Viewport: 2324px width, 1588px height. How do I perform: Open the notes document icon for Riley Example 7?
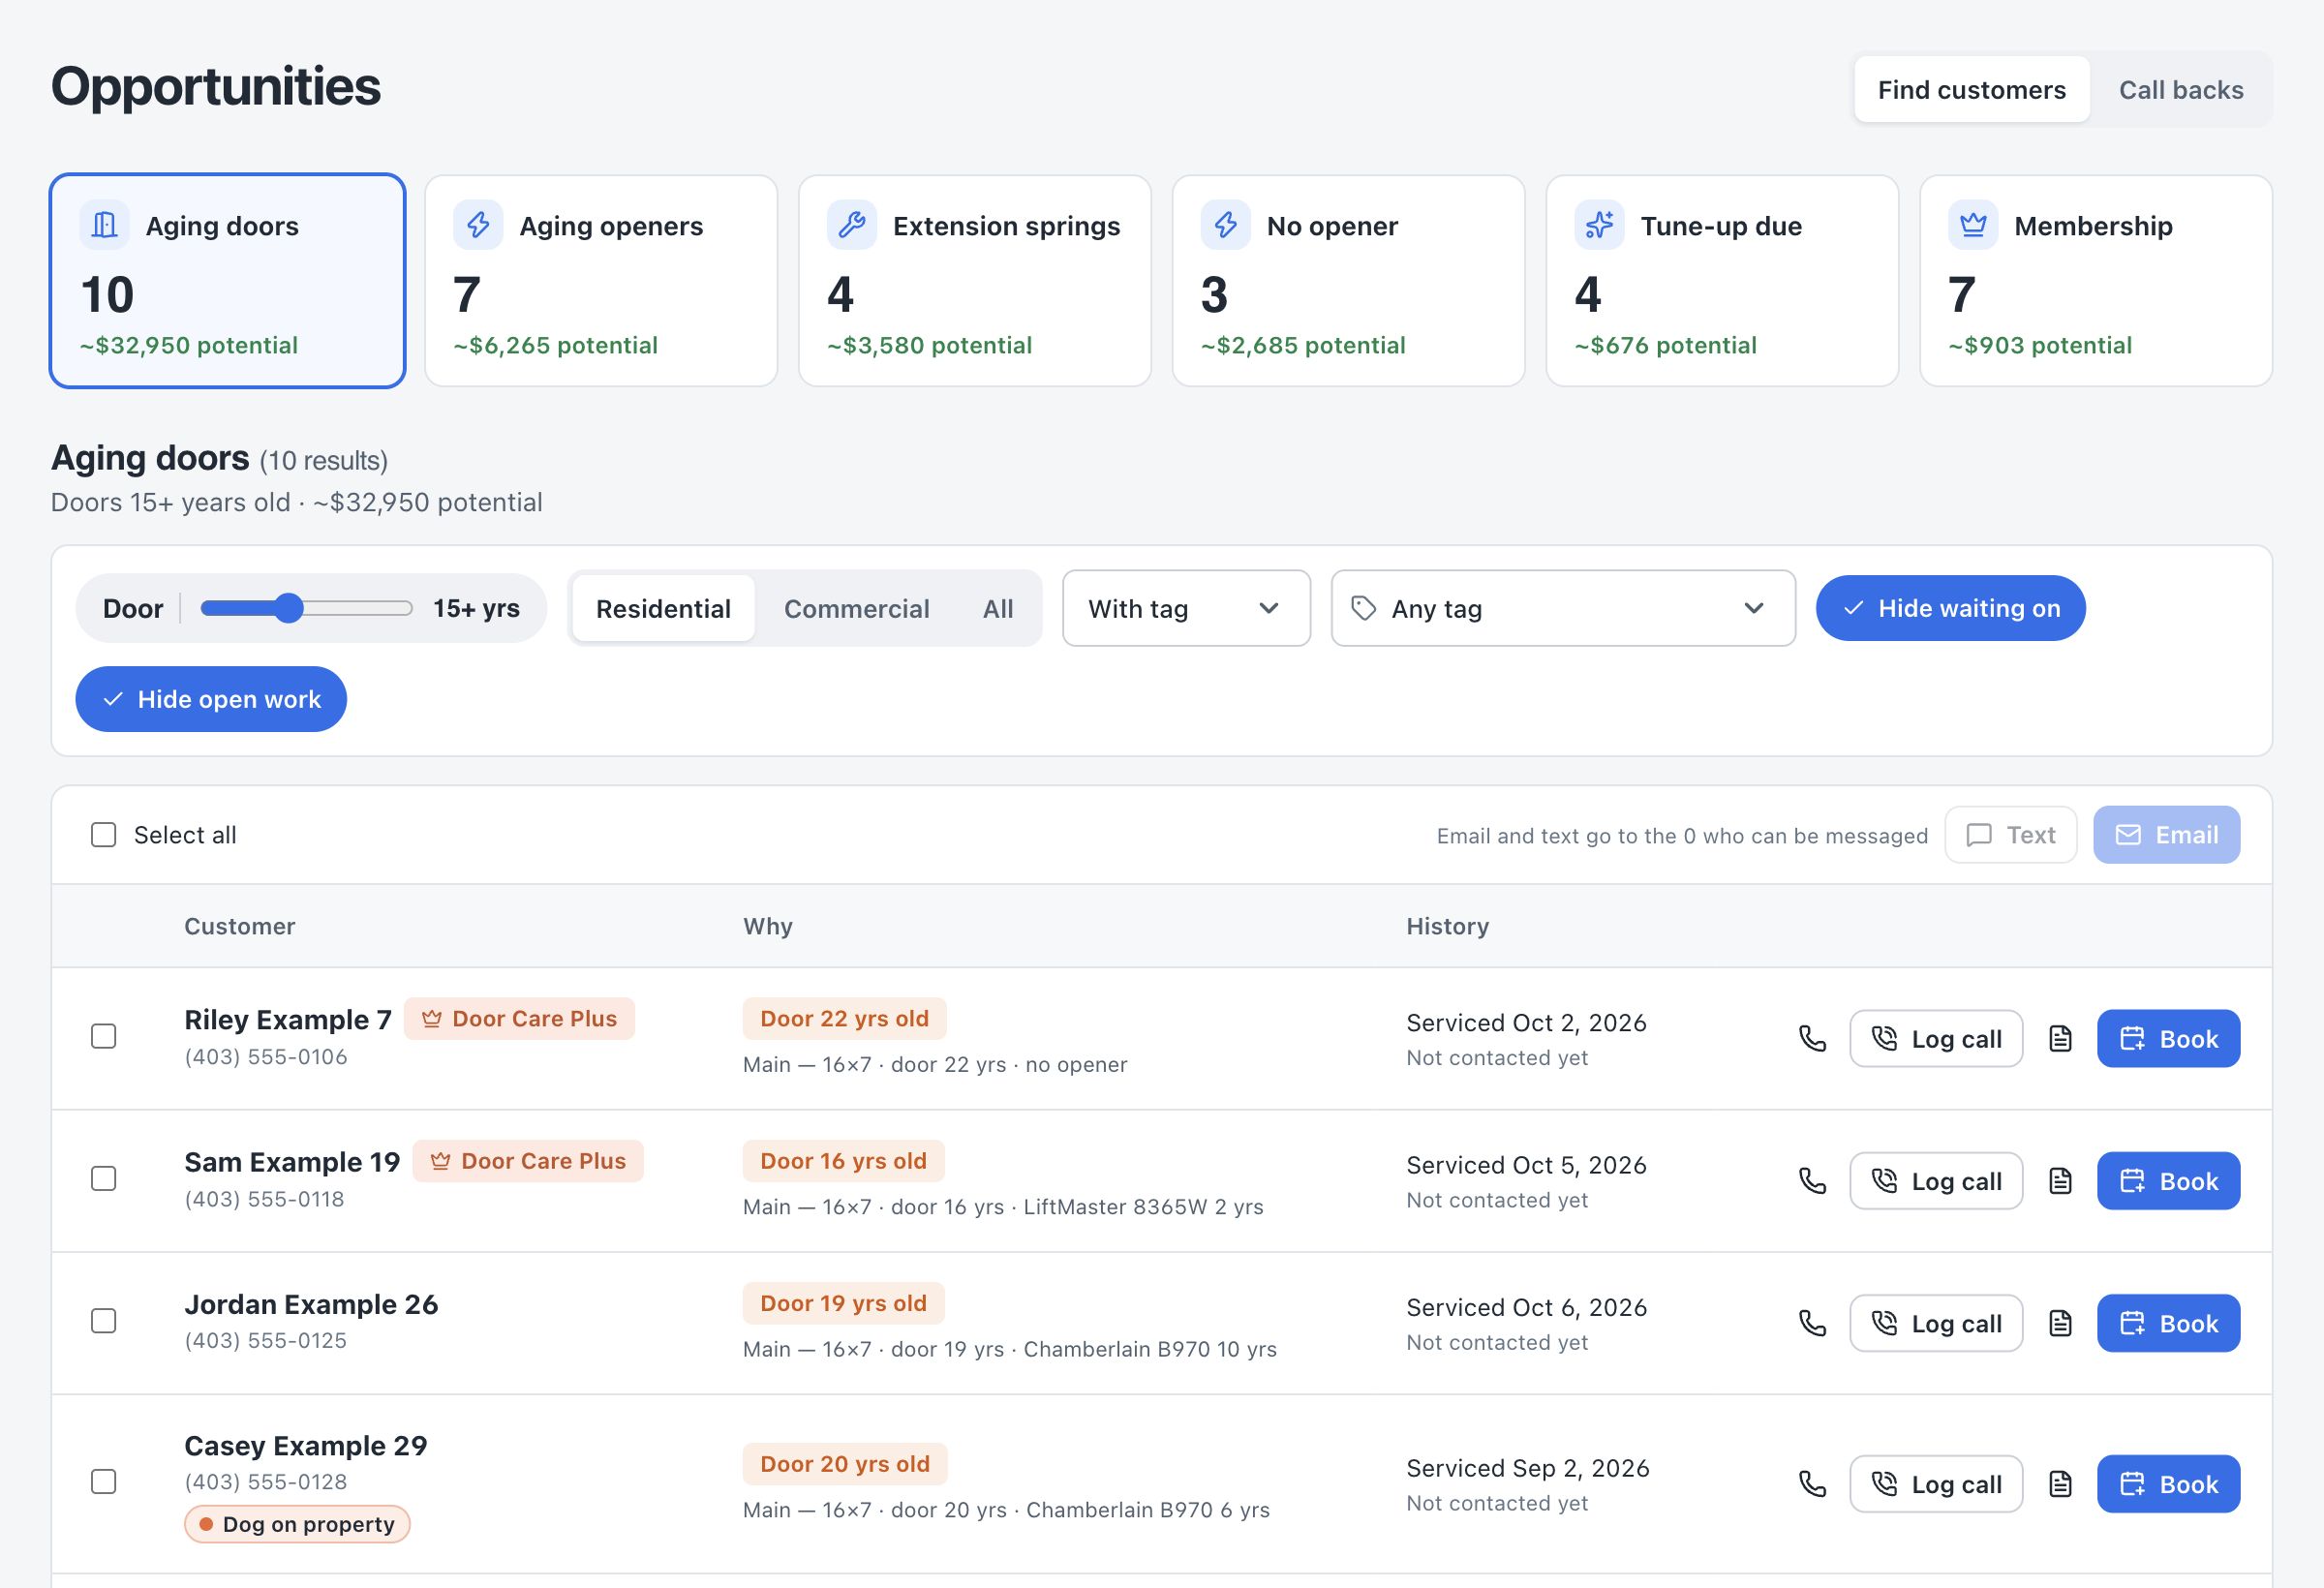(x=2060, y=1039)
